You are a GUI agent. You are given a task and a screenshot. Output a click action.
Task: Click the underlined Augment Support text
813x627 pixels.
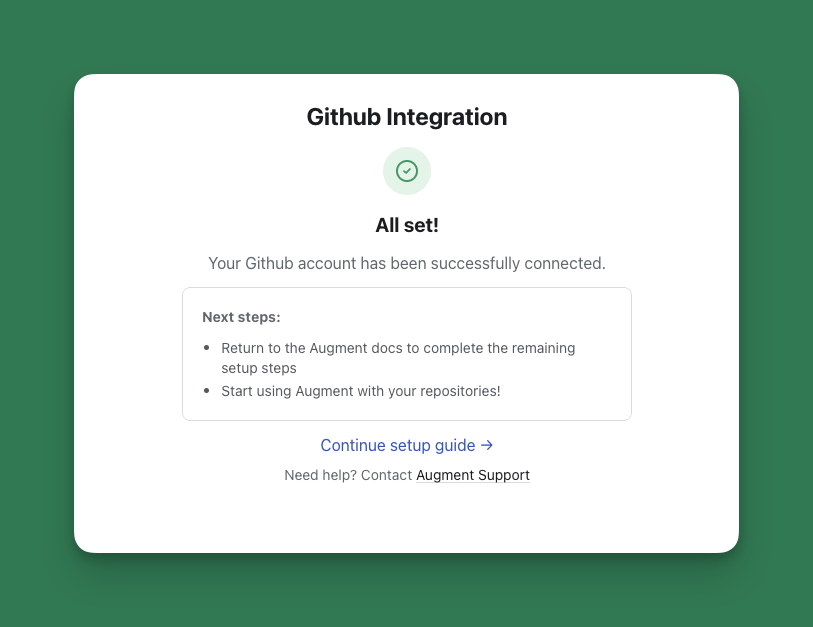tap(472, 475)
